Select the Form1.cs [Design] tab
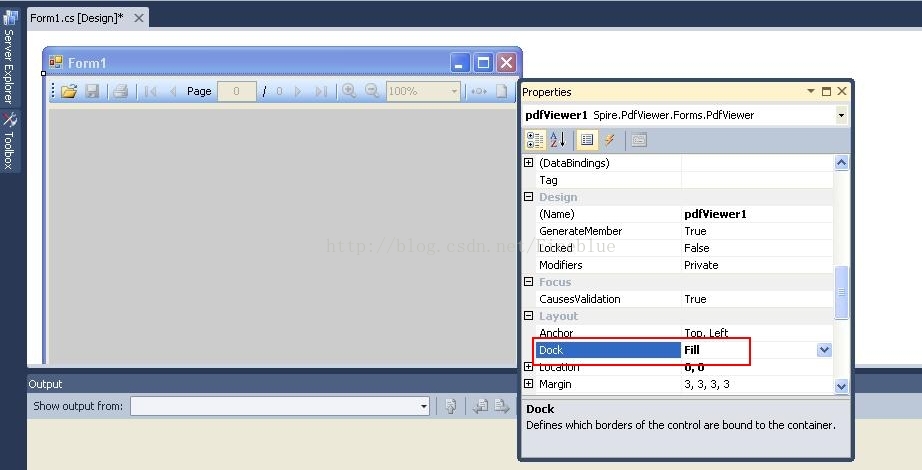This screenshot has height=470, width=922. 76,18
